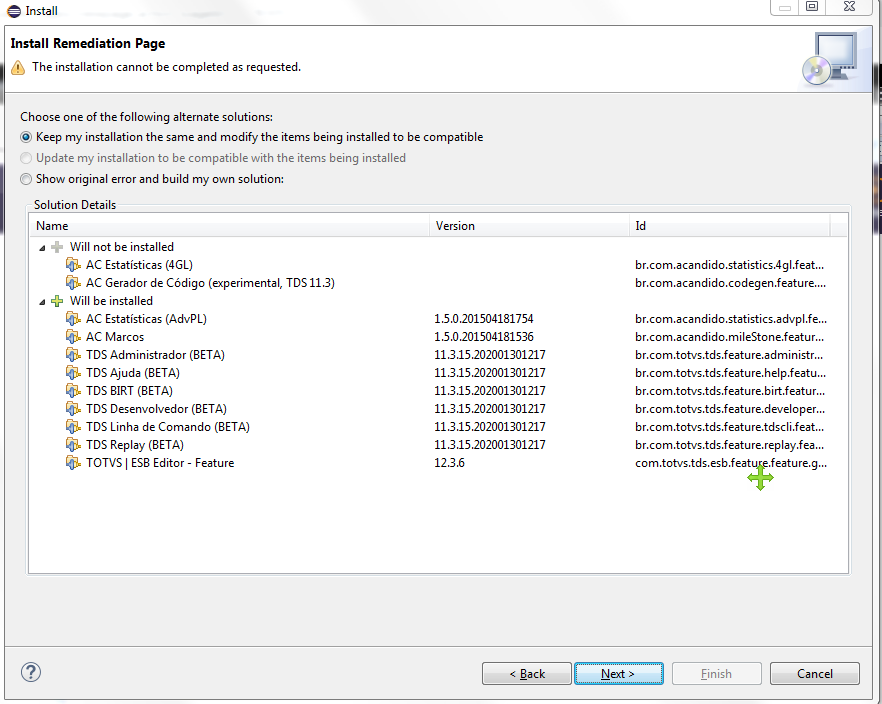Click the install wizard computer and disc image
Image resolution: width=882 pixels, height=704 pixels.
pos(830,58)
